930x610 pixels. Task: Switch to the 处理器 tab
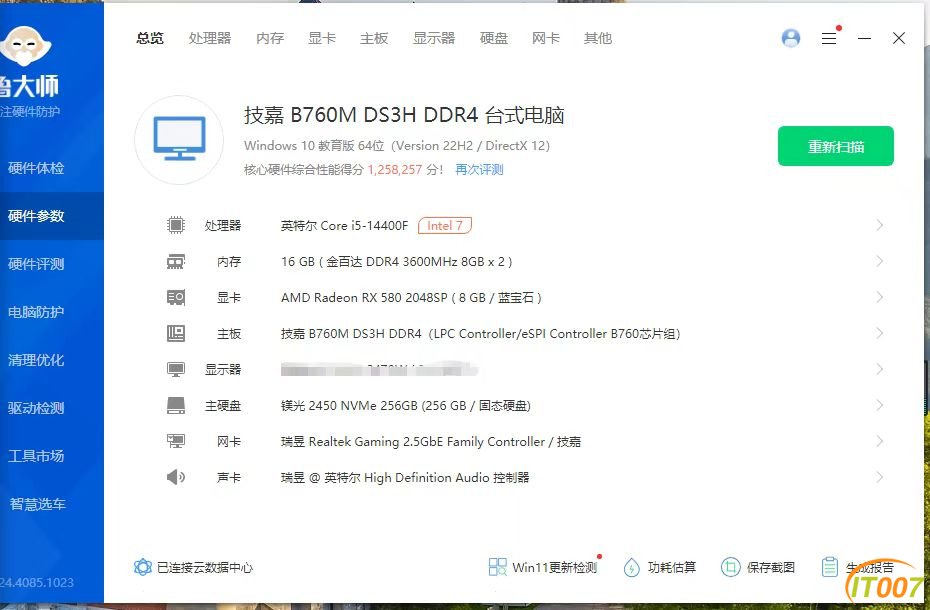click(210, 39)
